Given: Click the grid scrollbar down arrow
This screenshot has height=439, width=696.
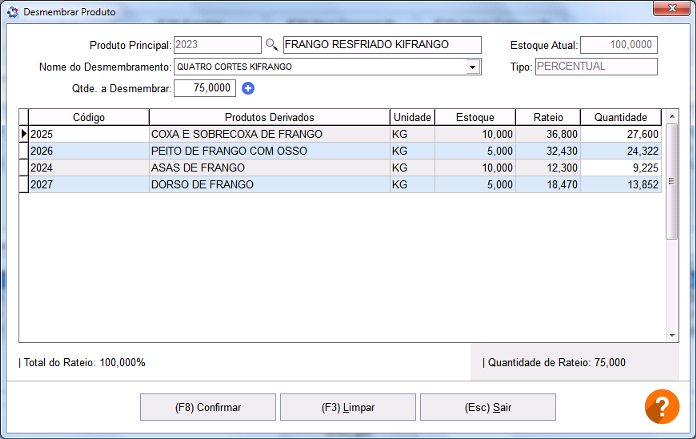Looking at the screenshot, I should [x=672, y=335].
